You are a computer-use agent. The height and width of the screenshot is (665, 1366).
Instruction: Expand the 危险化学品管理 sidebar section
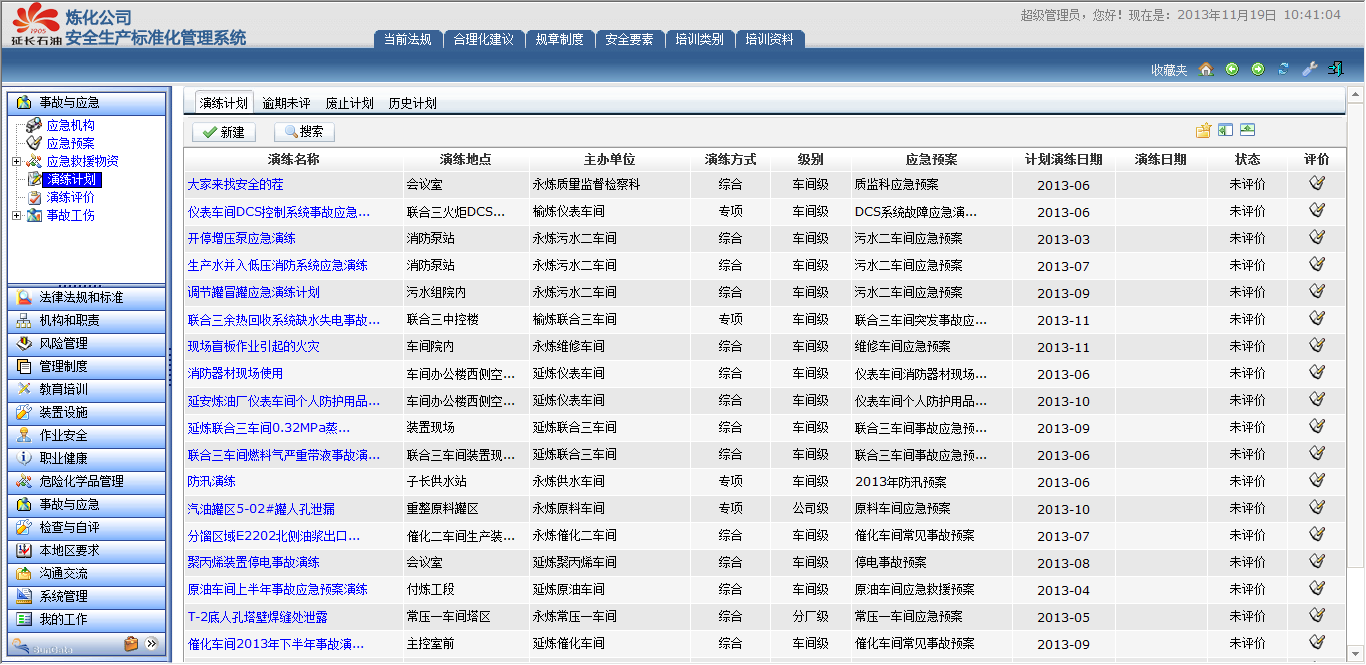tap(87, 482)
